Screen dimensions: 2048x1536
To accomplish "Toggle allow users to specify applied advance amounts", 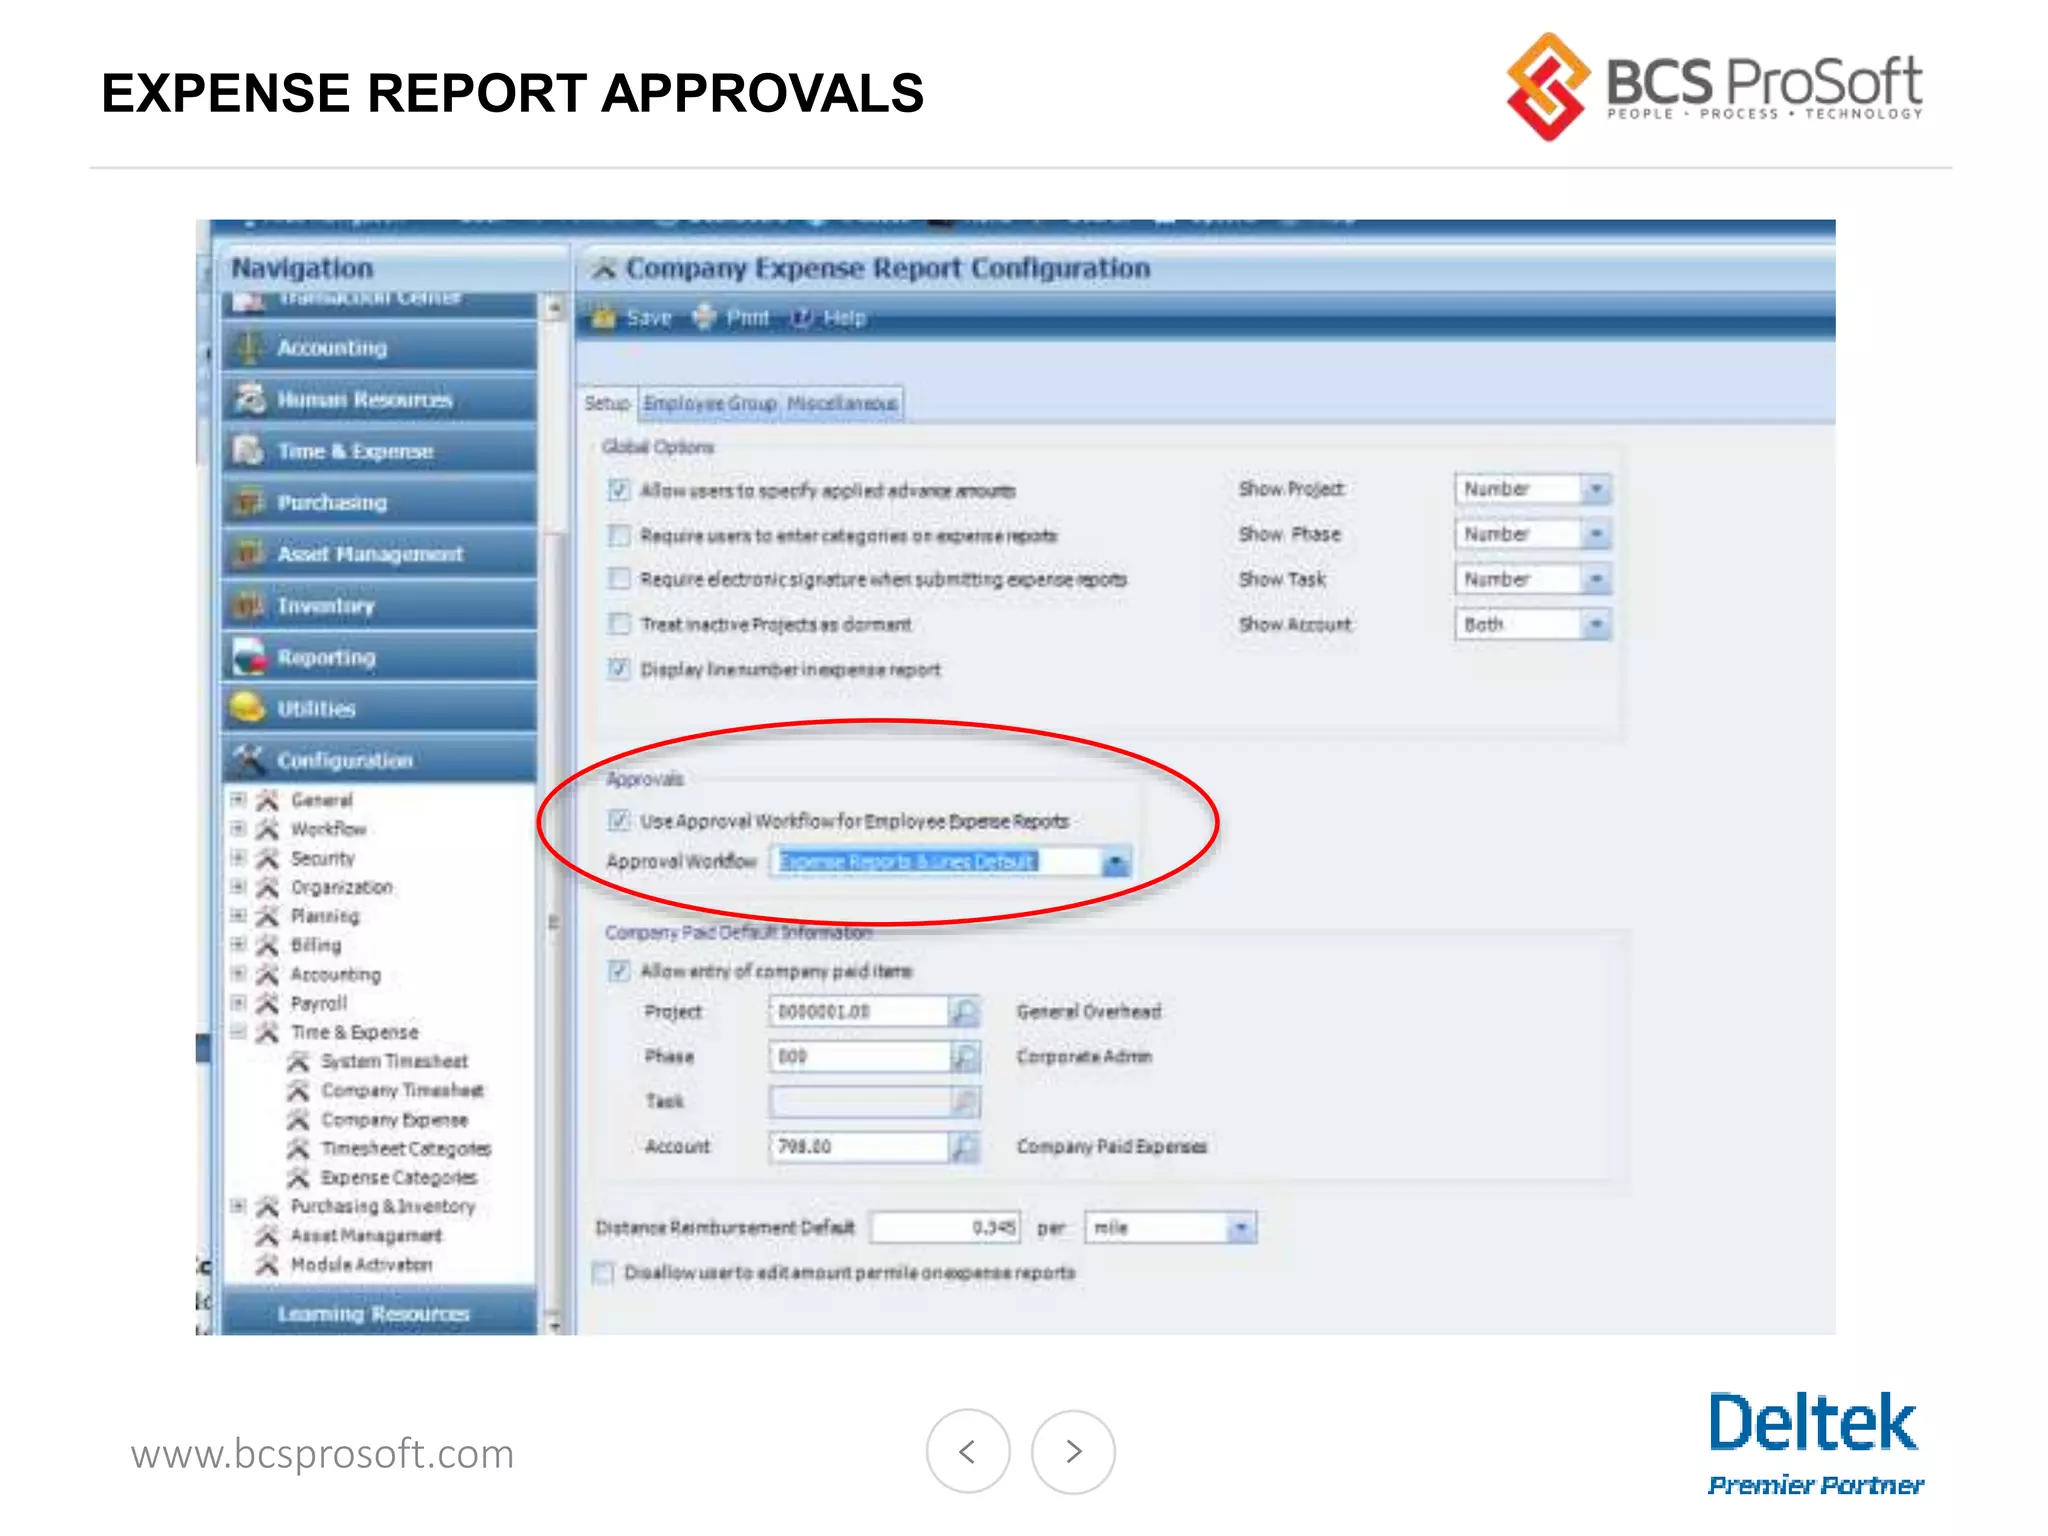I will [x=619, y=490].
